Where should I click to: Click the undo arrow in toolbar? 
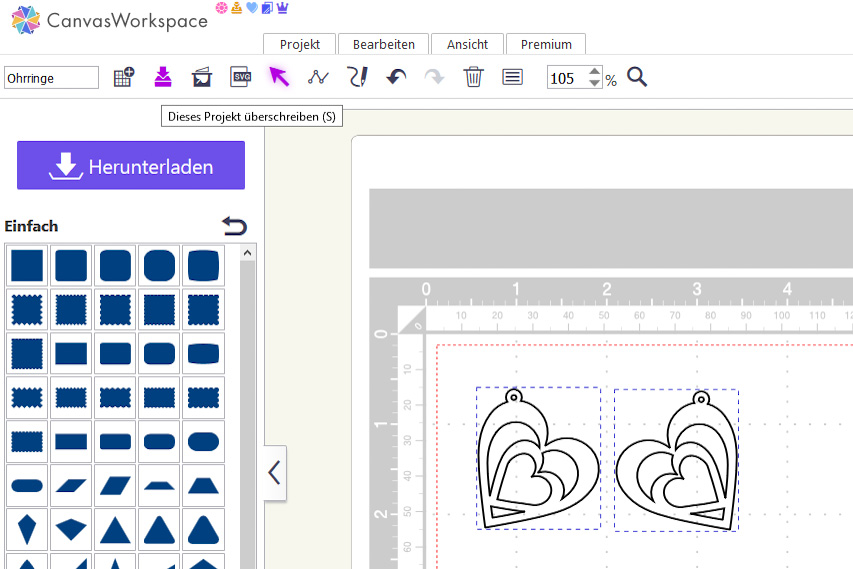(396, 77)
